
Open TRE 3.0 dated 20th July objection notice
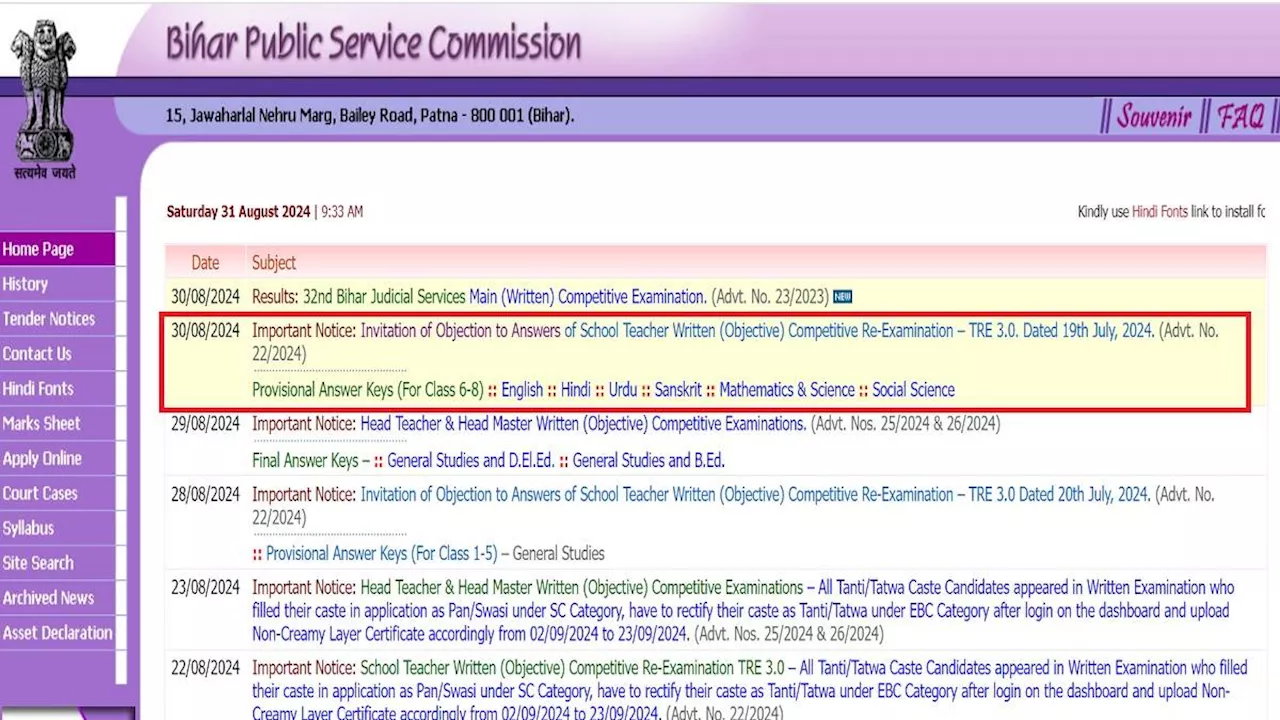(756, 495)
